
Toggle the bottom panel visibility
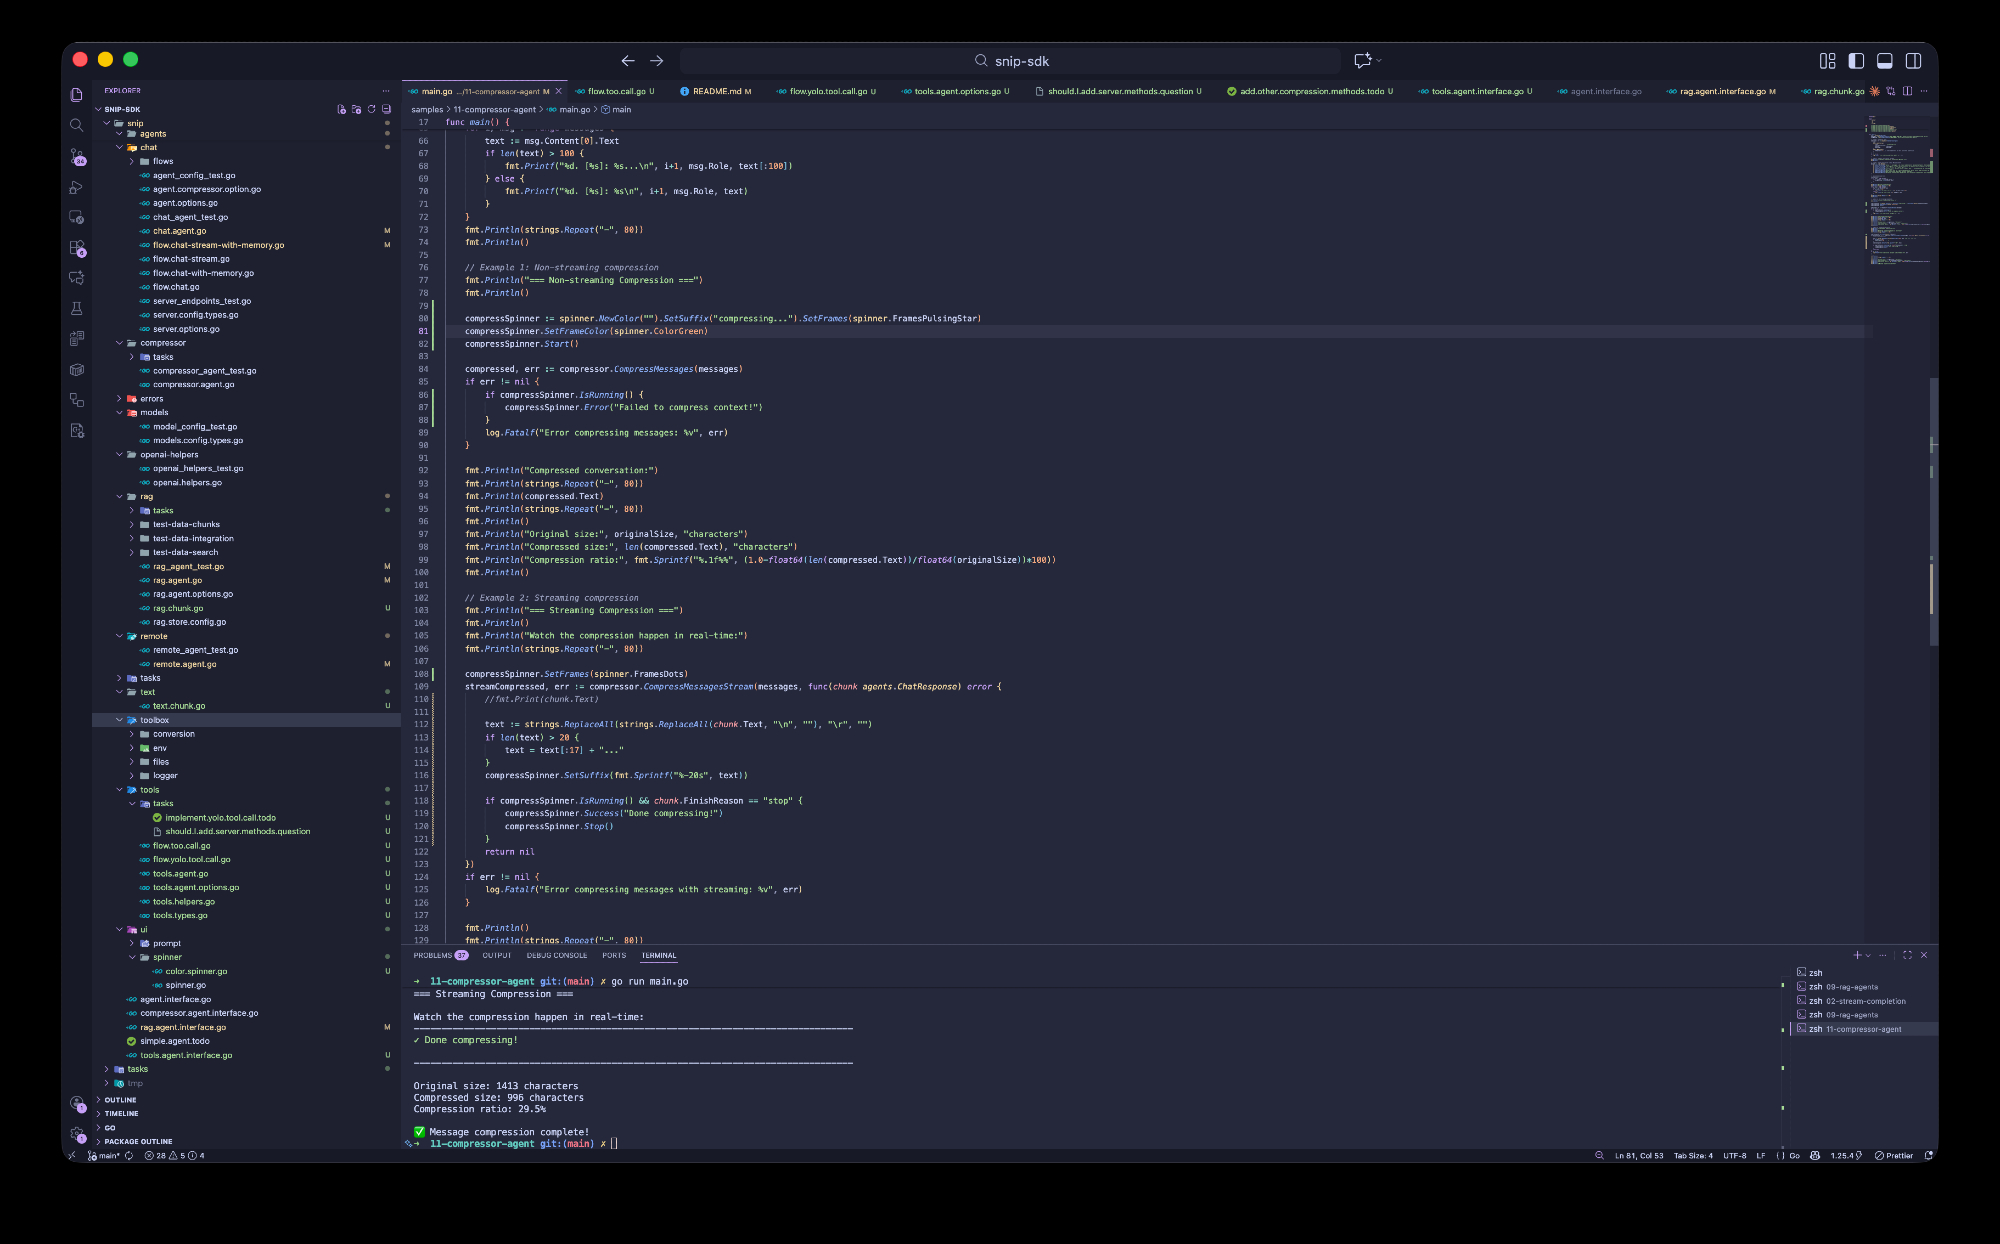pos(1884,61)
